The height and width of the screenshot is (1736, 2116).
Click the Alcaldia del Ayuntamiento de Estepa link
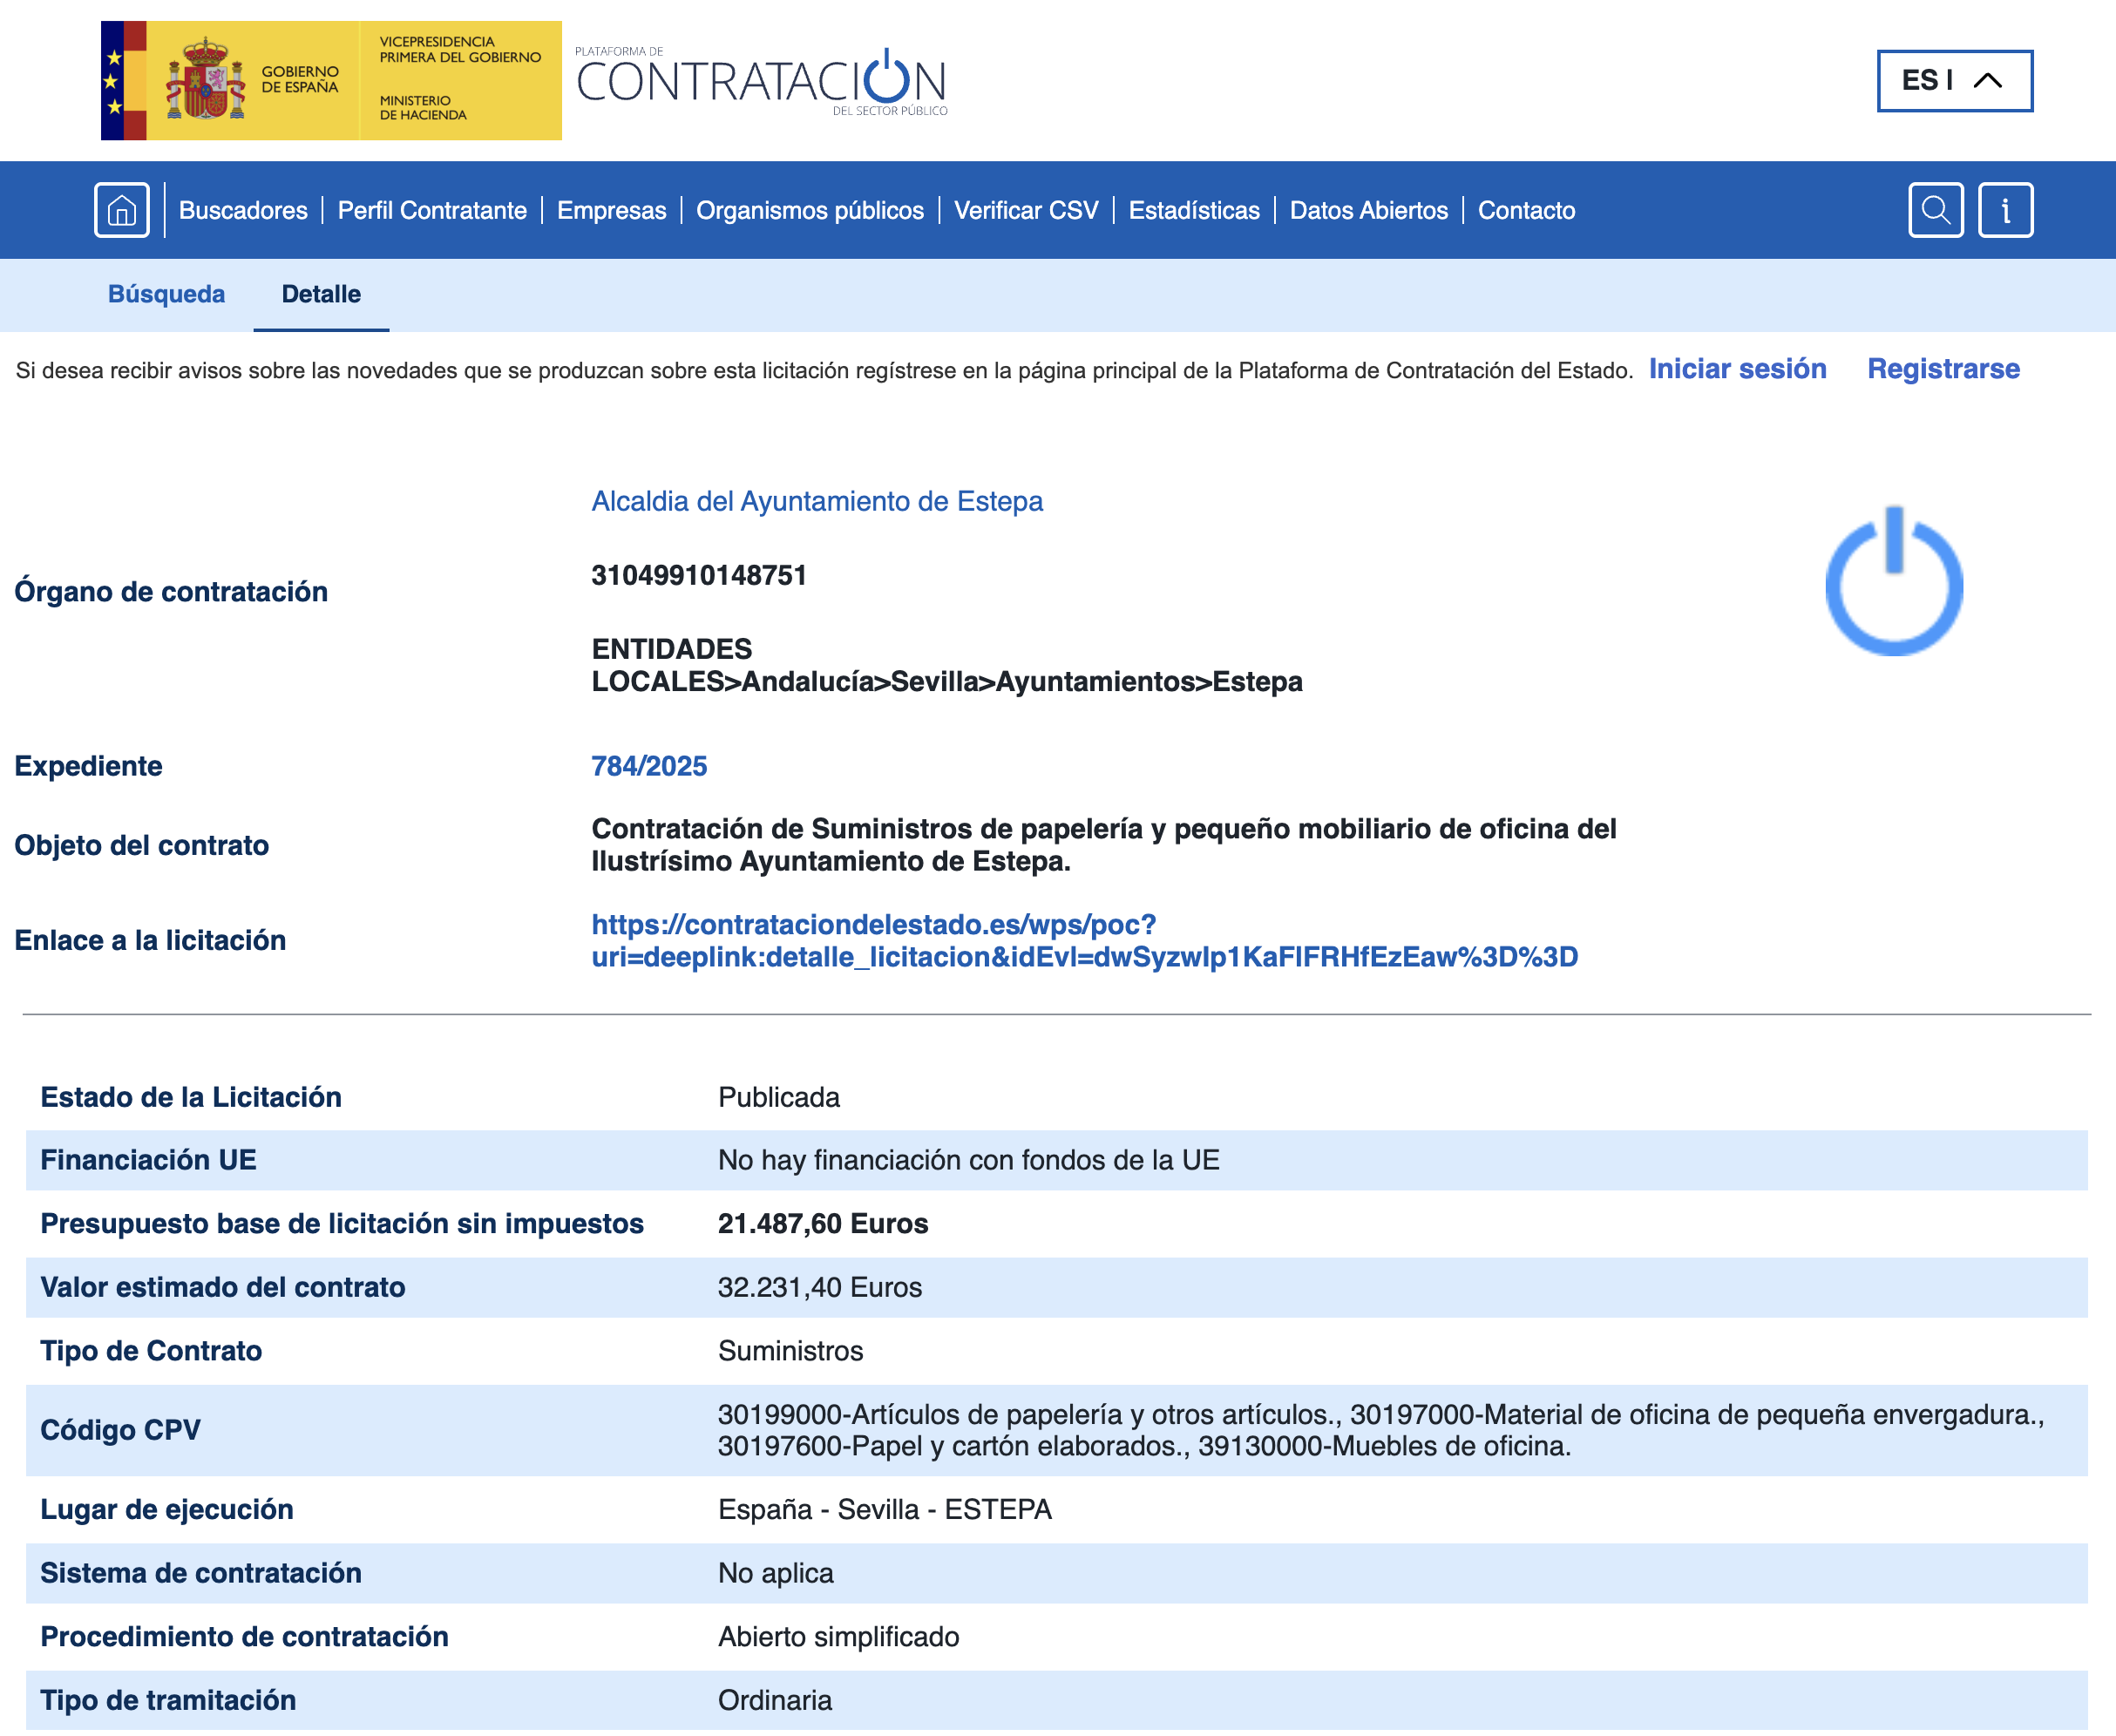click(818, 501)
